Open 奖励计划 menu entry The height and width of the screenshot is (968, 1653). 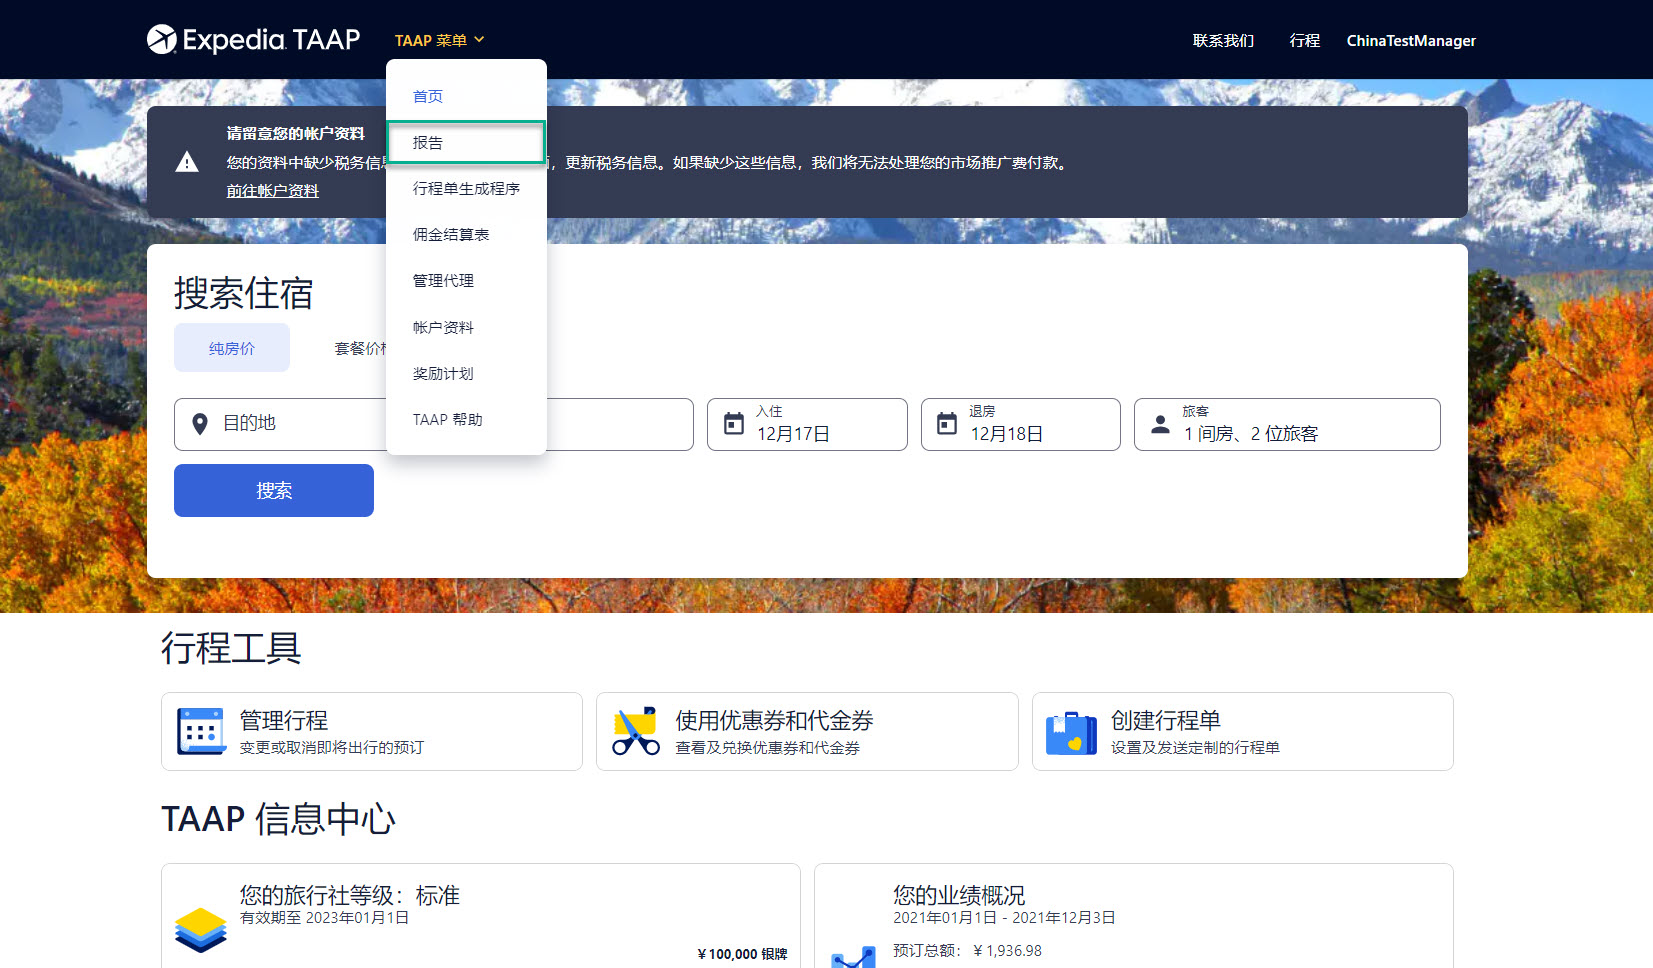click(x=466, y=373)
